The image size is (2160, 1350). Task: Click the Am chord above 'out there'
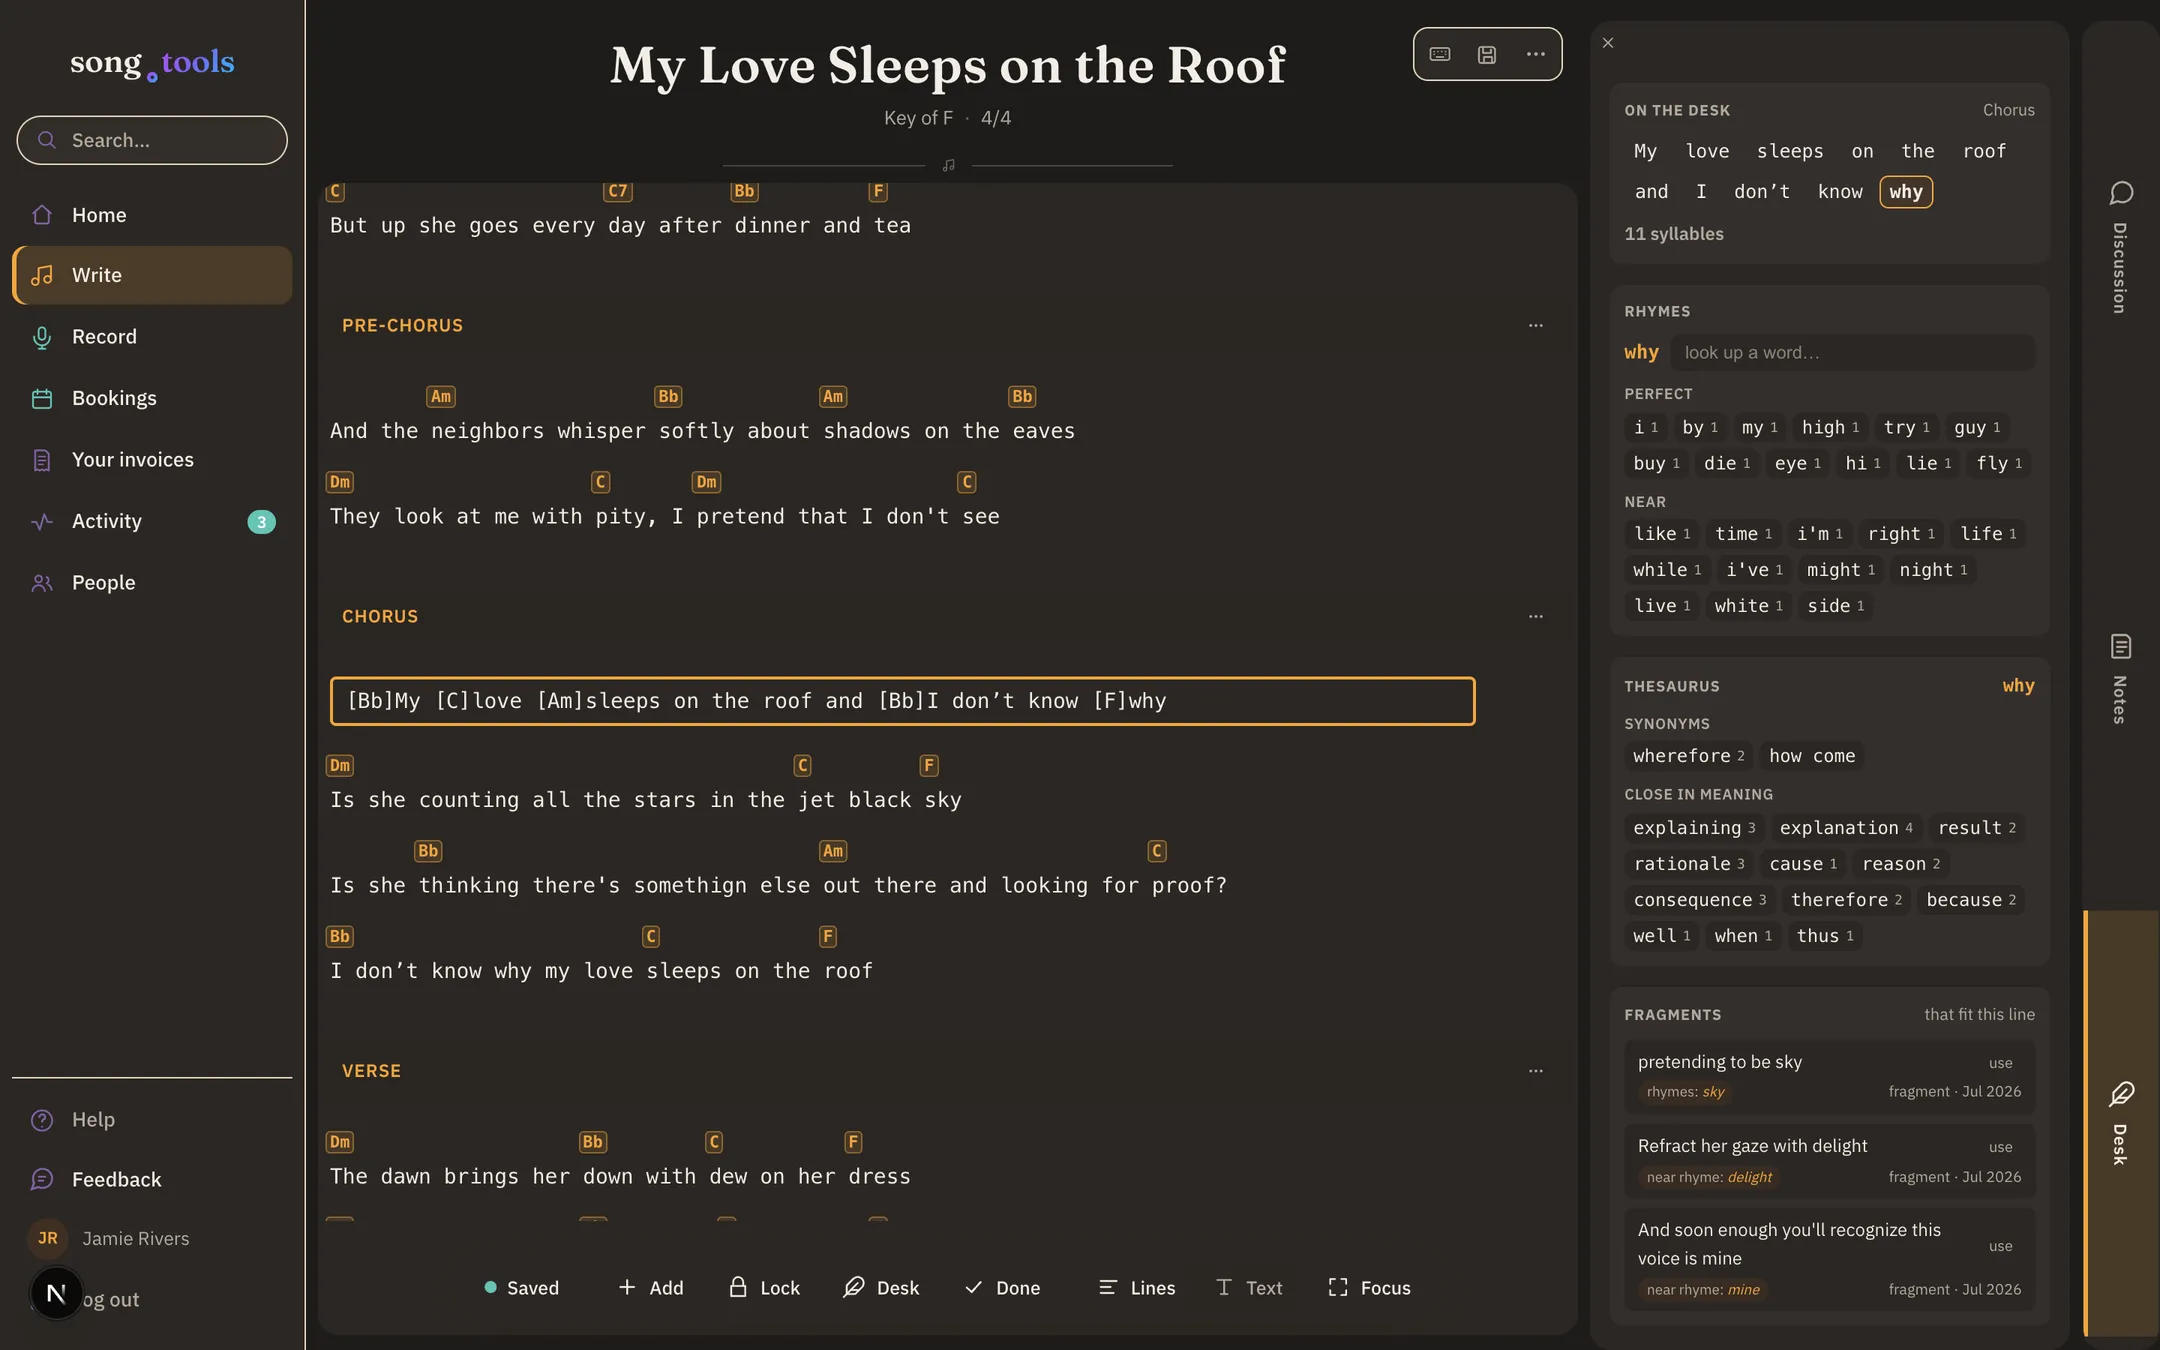coord(833,851)
